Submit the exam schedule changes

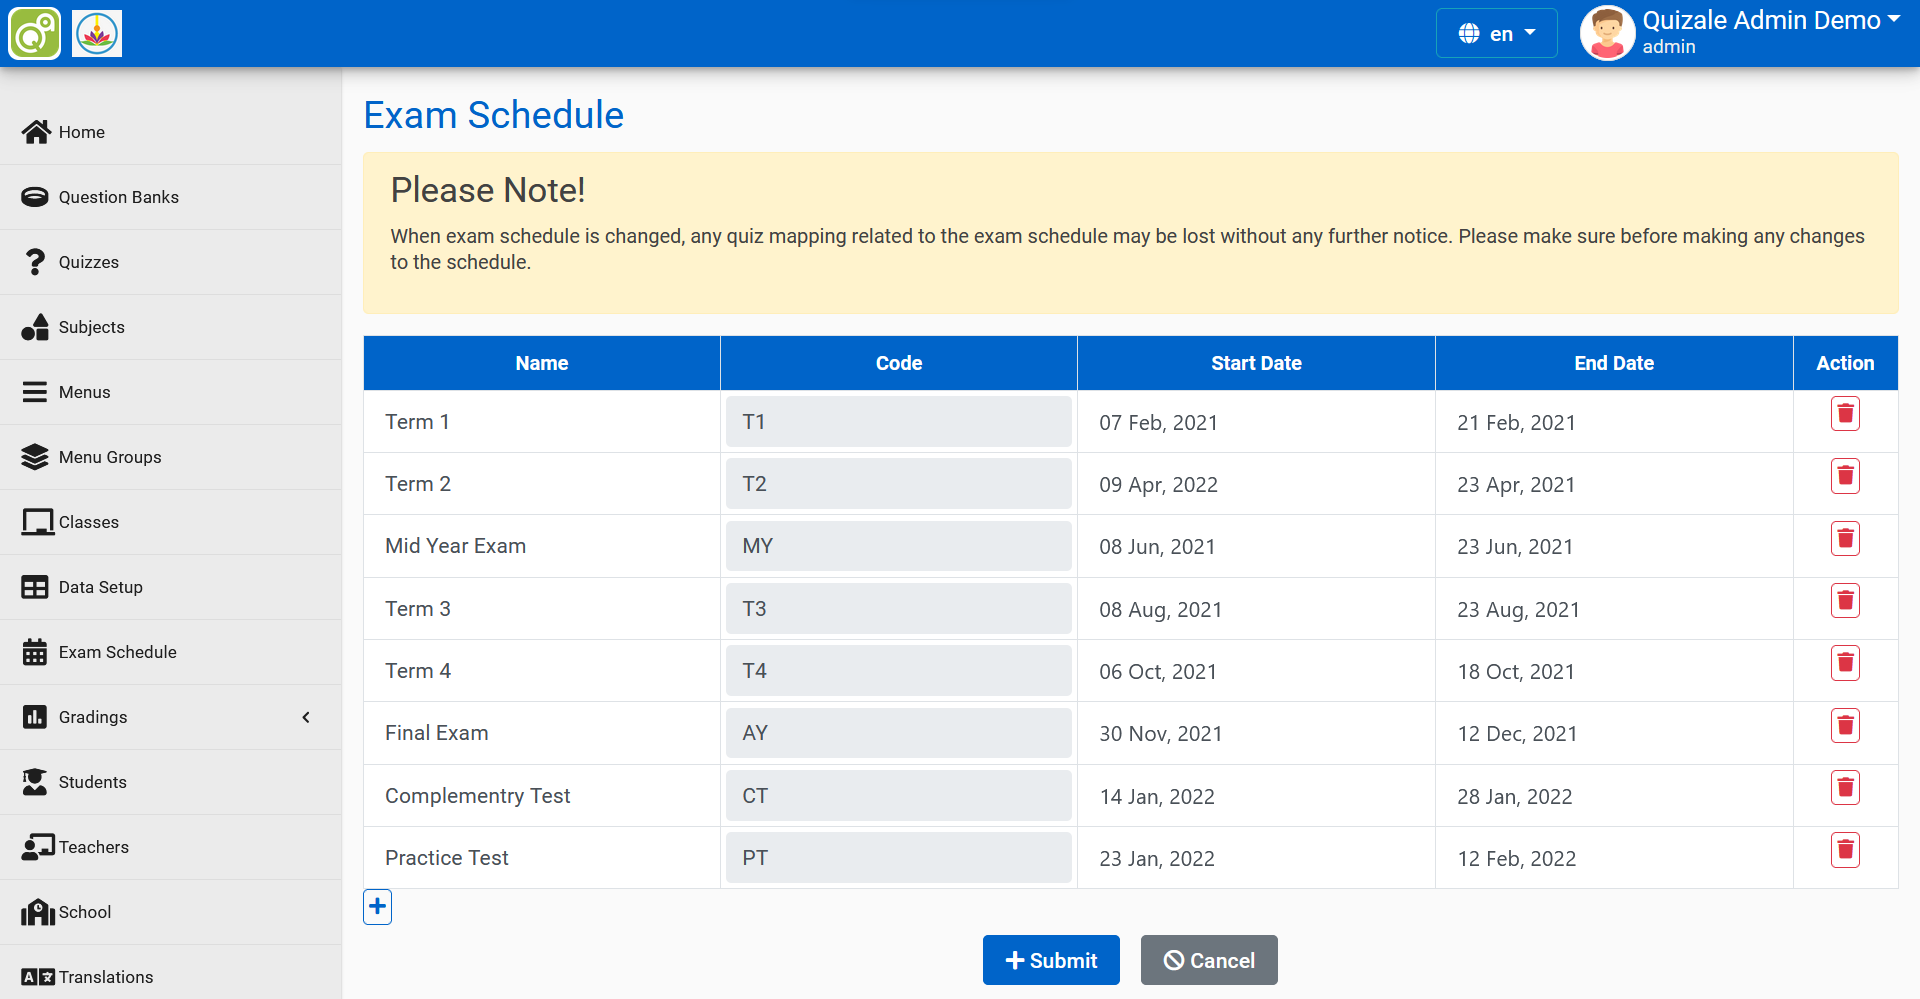[1051, 959]
